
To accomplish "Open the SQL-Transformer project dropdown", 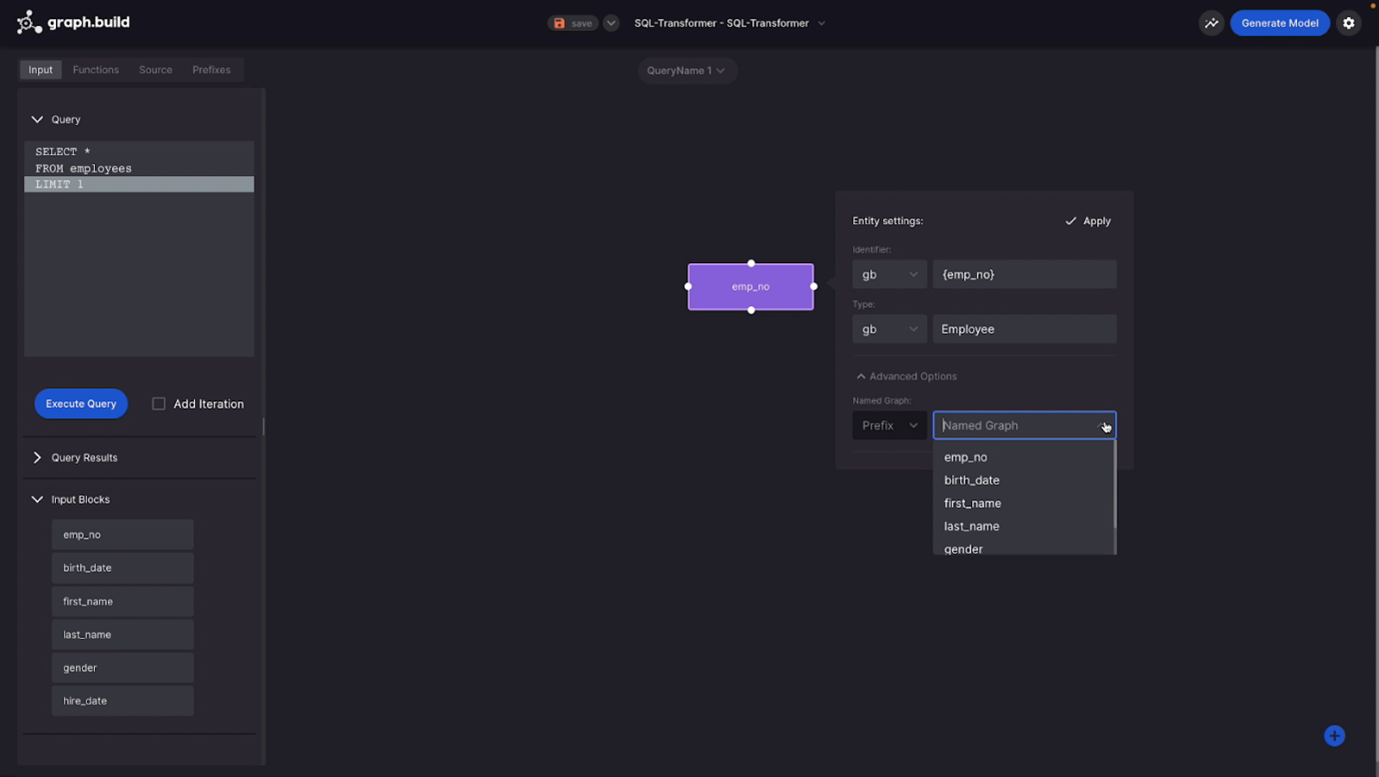I will click(x=729, y=22).
